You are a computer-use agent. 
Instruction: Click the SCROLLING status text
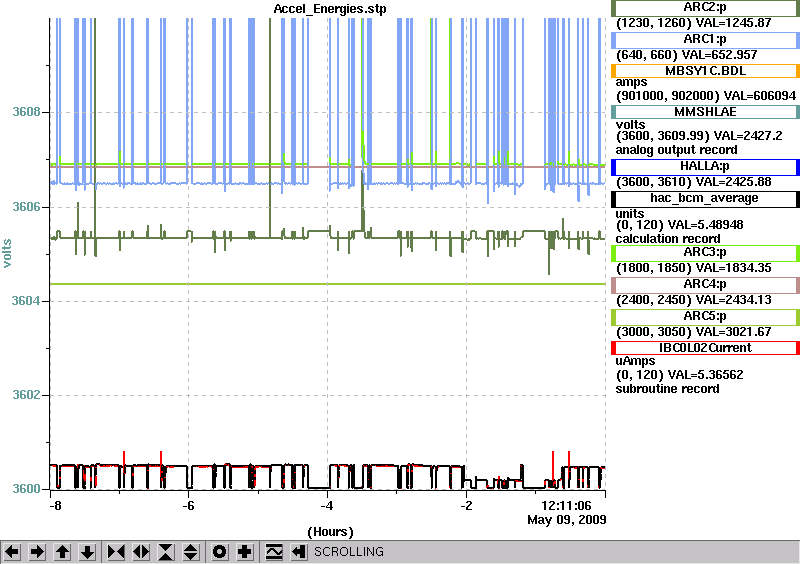[x=348, y=552]
